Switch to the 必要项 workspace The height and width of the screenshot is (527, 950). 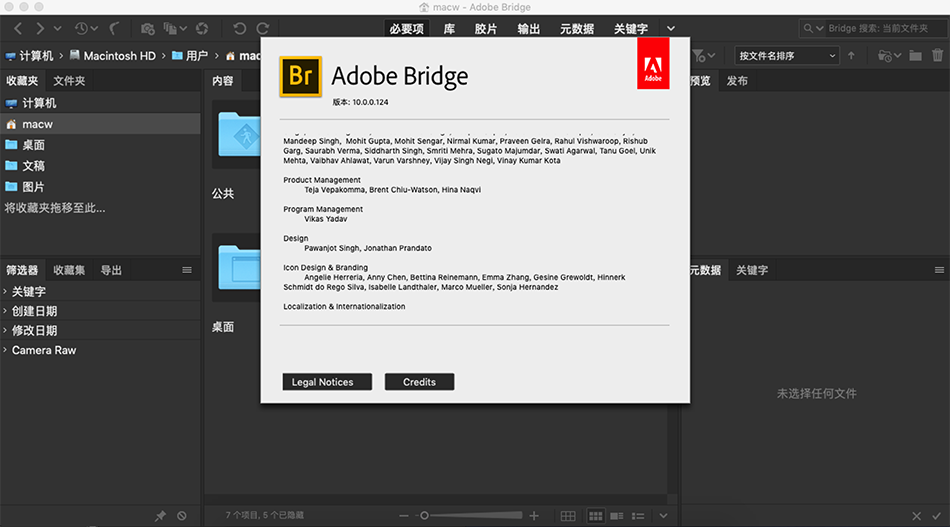(406, 28)
